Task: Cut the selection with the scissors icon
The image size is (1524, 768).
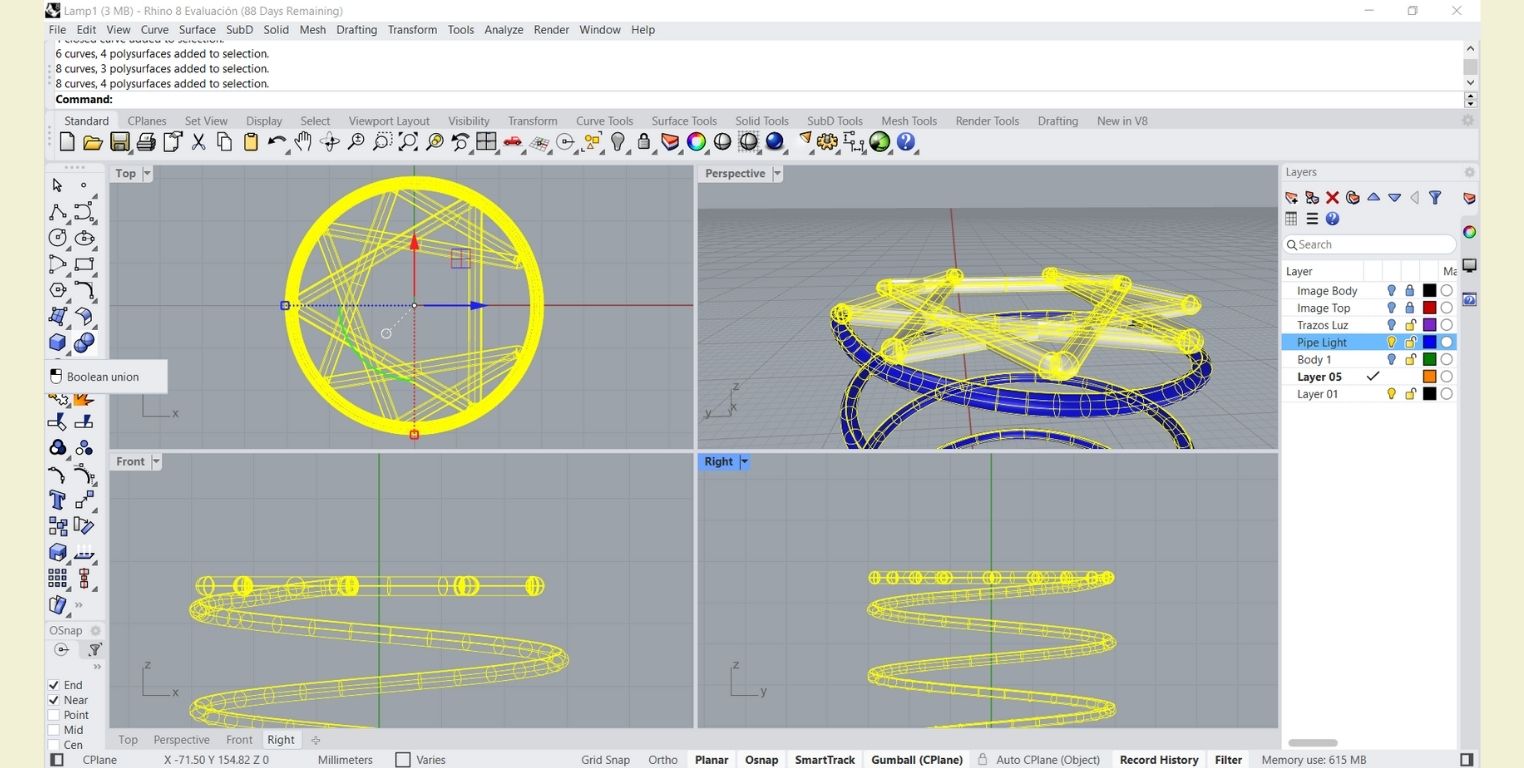Action: point(198,142)
